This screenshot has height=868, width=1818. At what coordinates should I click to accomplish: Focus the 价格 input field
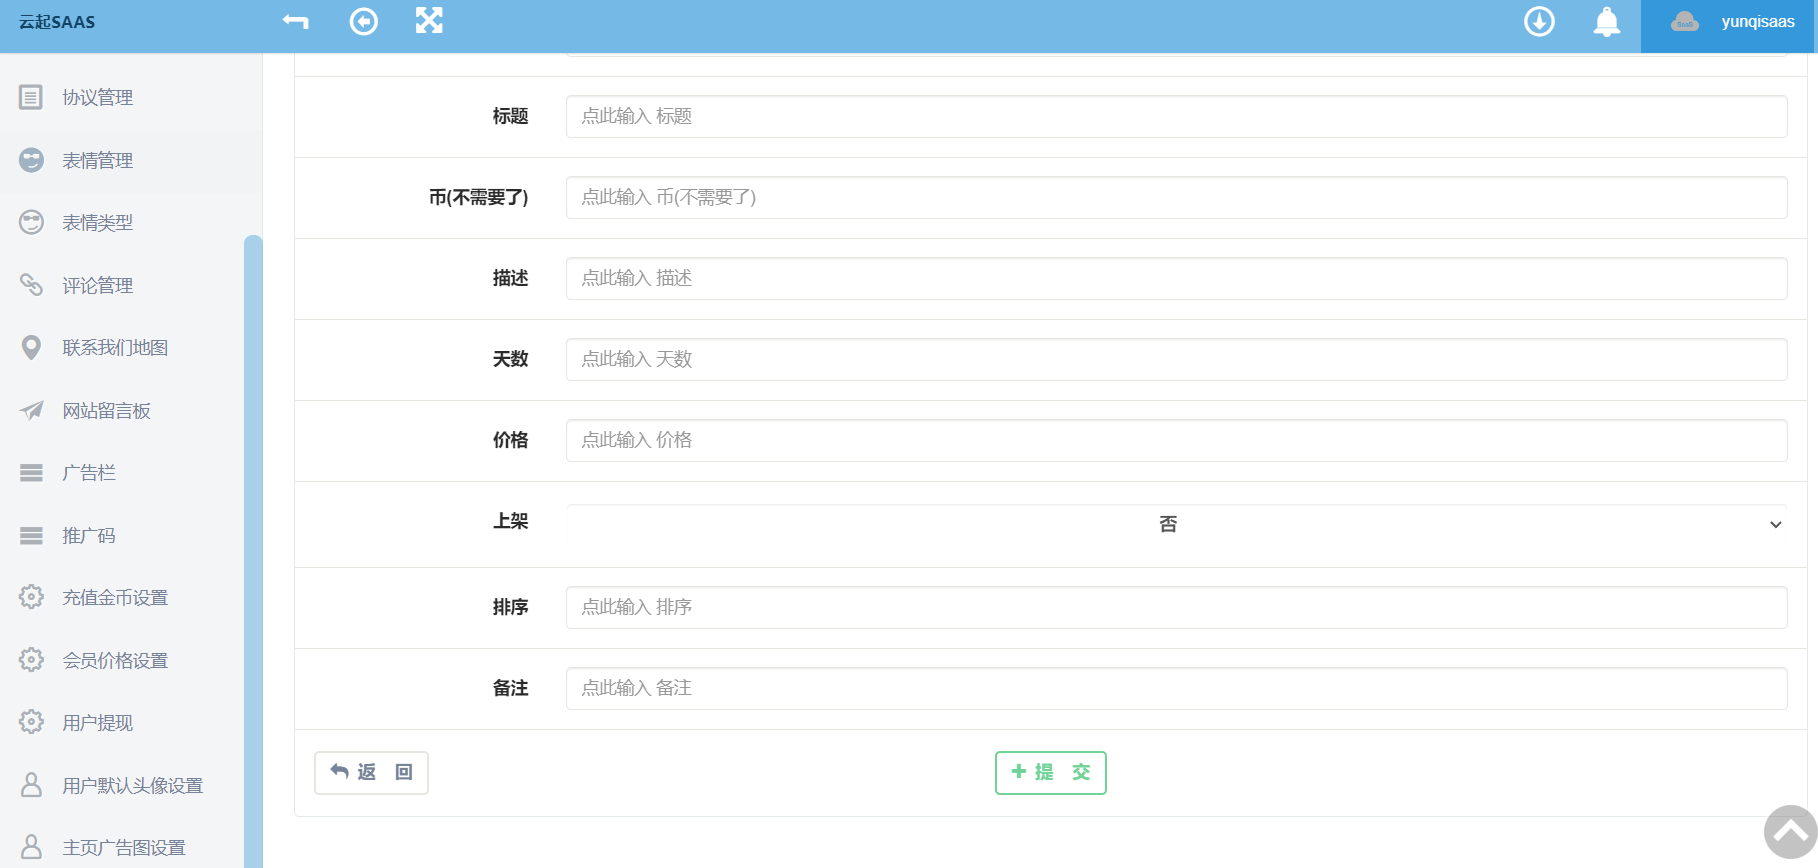[x=1176, y=440]
